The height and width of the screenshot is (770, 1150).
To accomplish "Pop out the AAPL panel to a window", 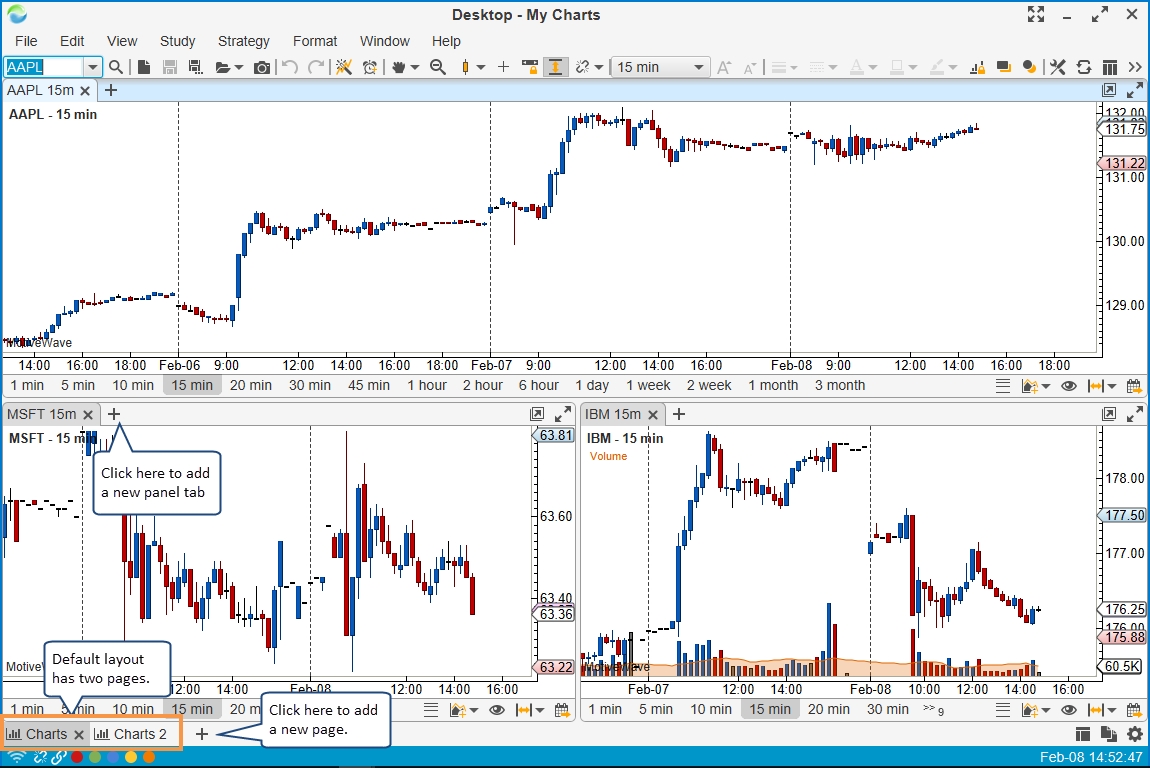I will 1109,90.
